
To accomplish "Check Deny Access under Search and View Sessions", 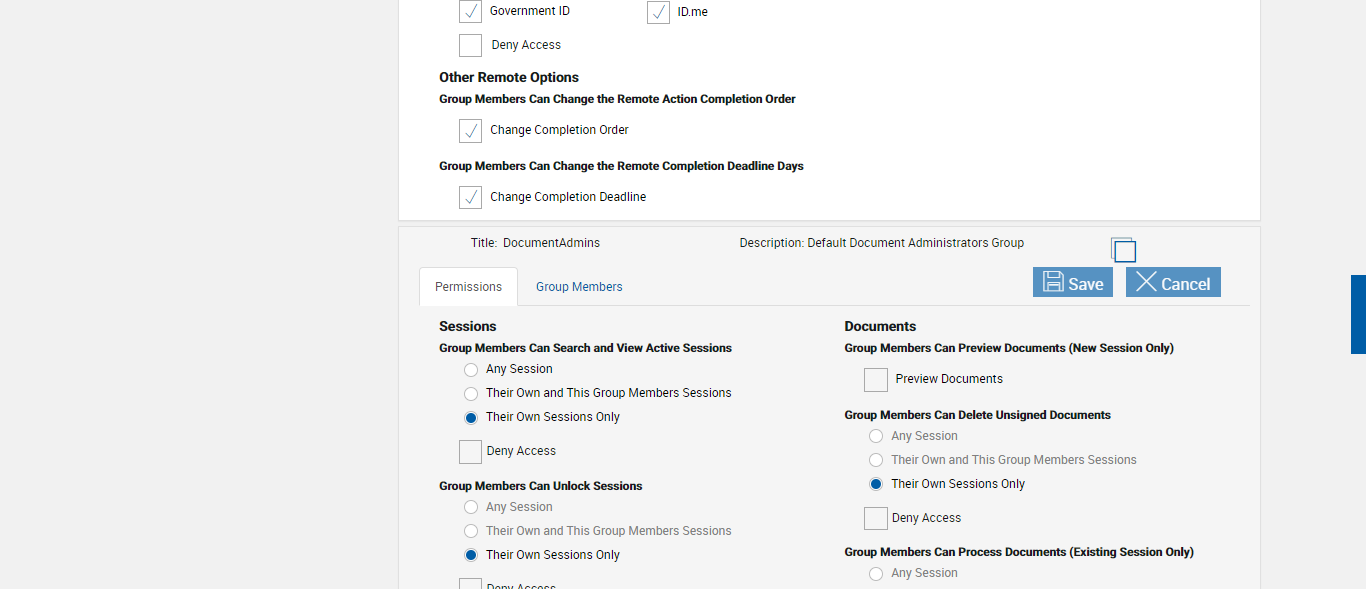I will click(470, 452).
